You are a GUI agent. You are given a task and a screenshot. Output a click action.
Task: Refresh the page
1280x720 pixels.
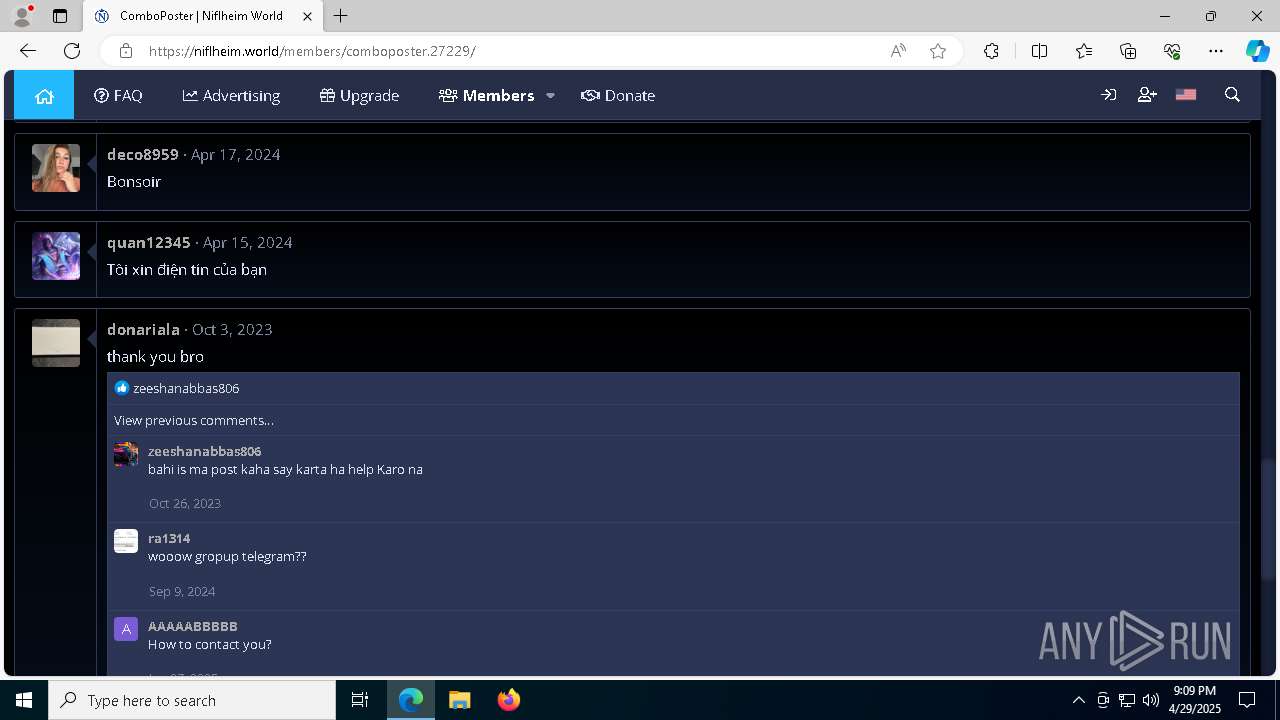(72, 51)
